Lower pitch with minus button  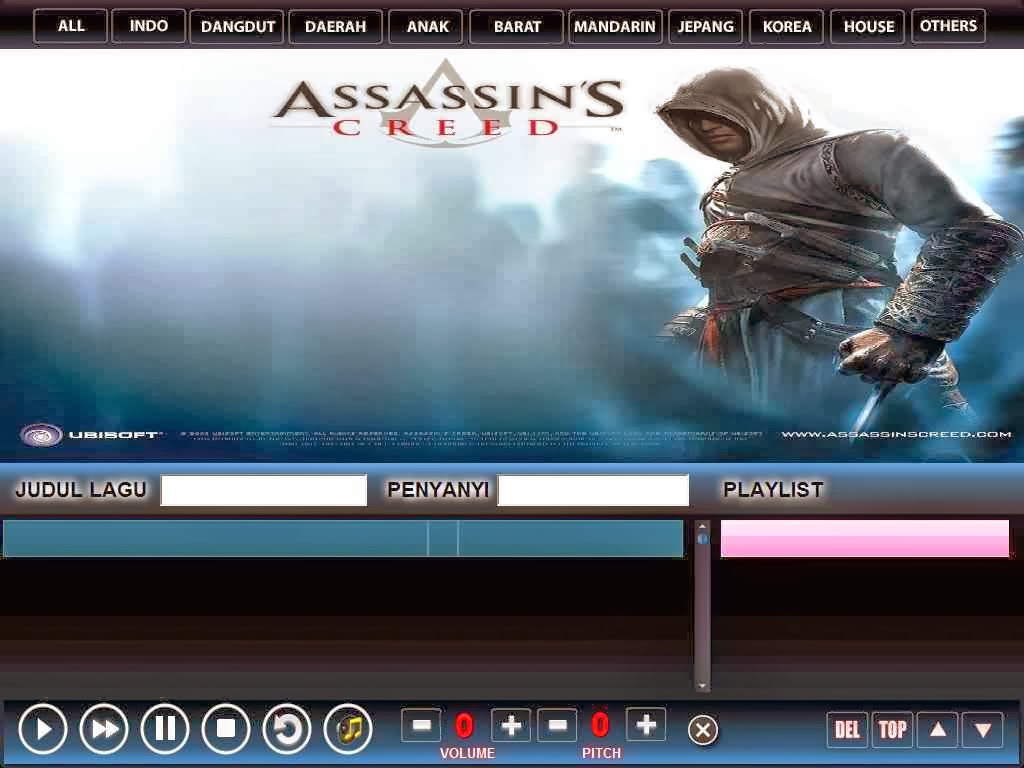pyautogui.click(x=557, y=726)
